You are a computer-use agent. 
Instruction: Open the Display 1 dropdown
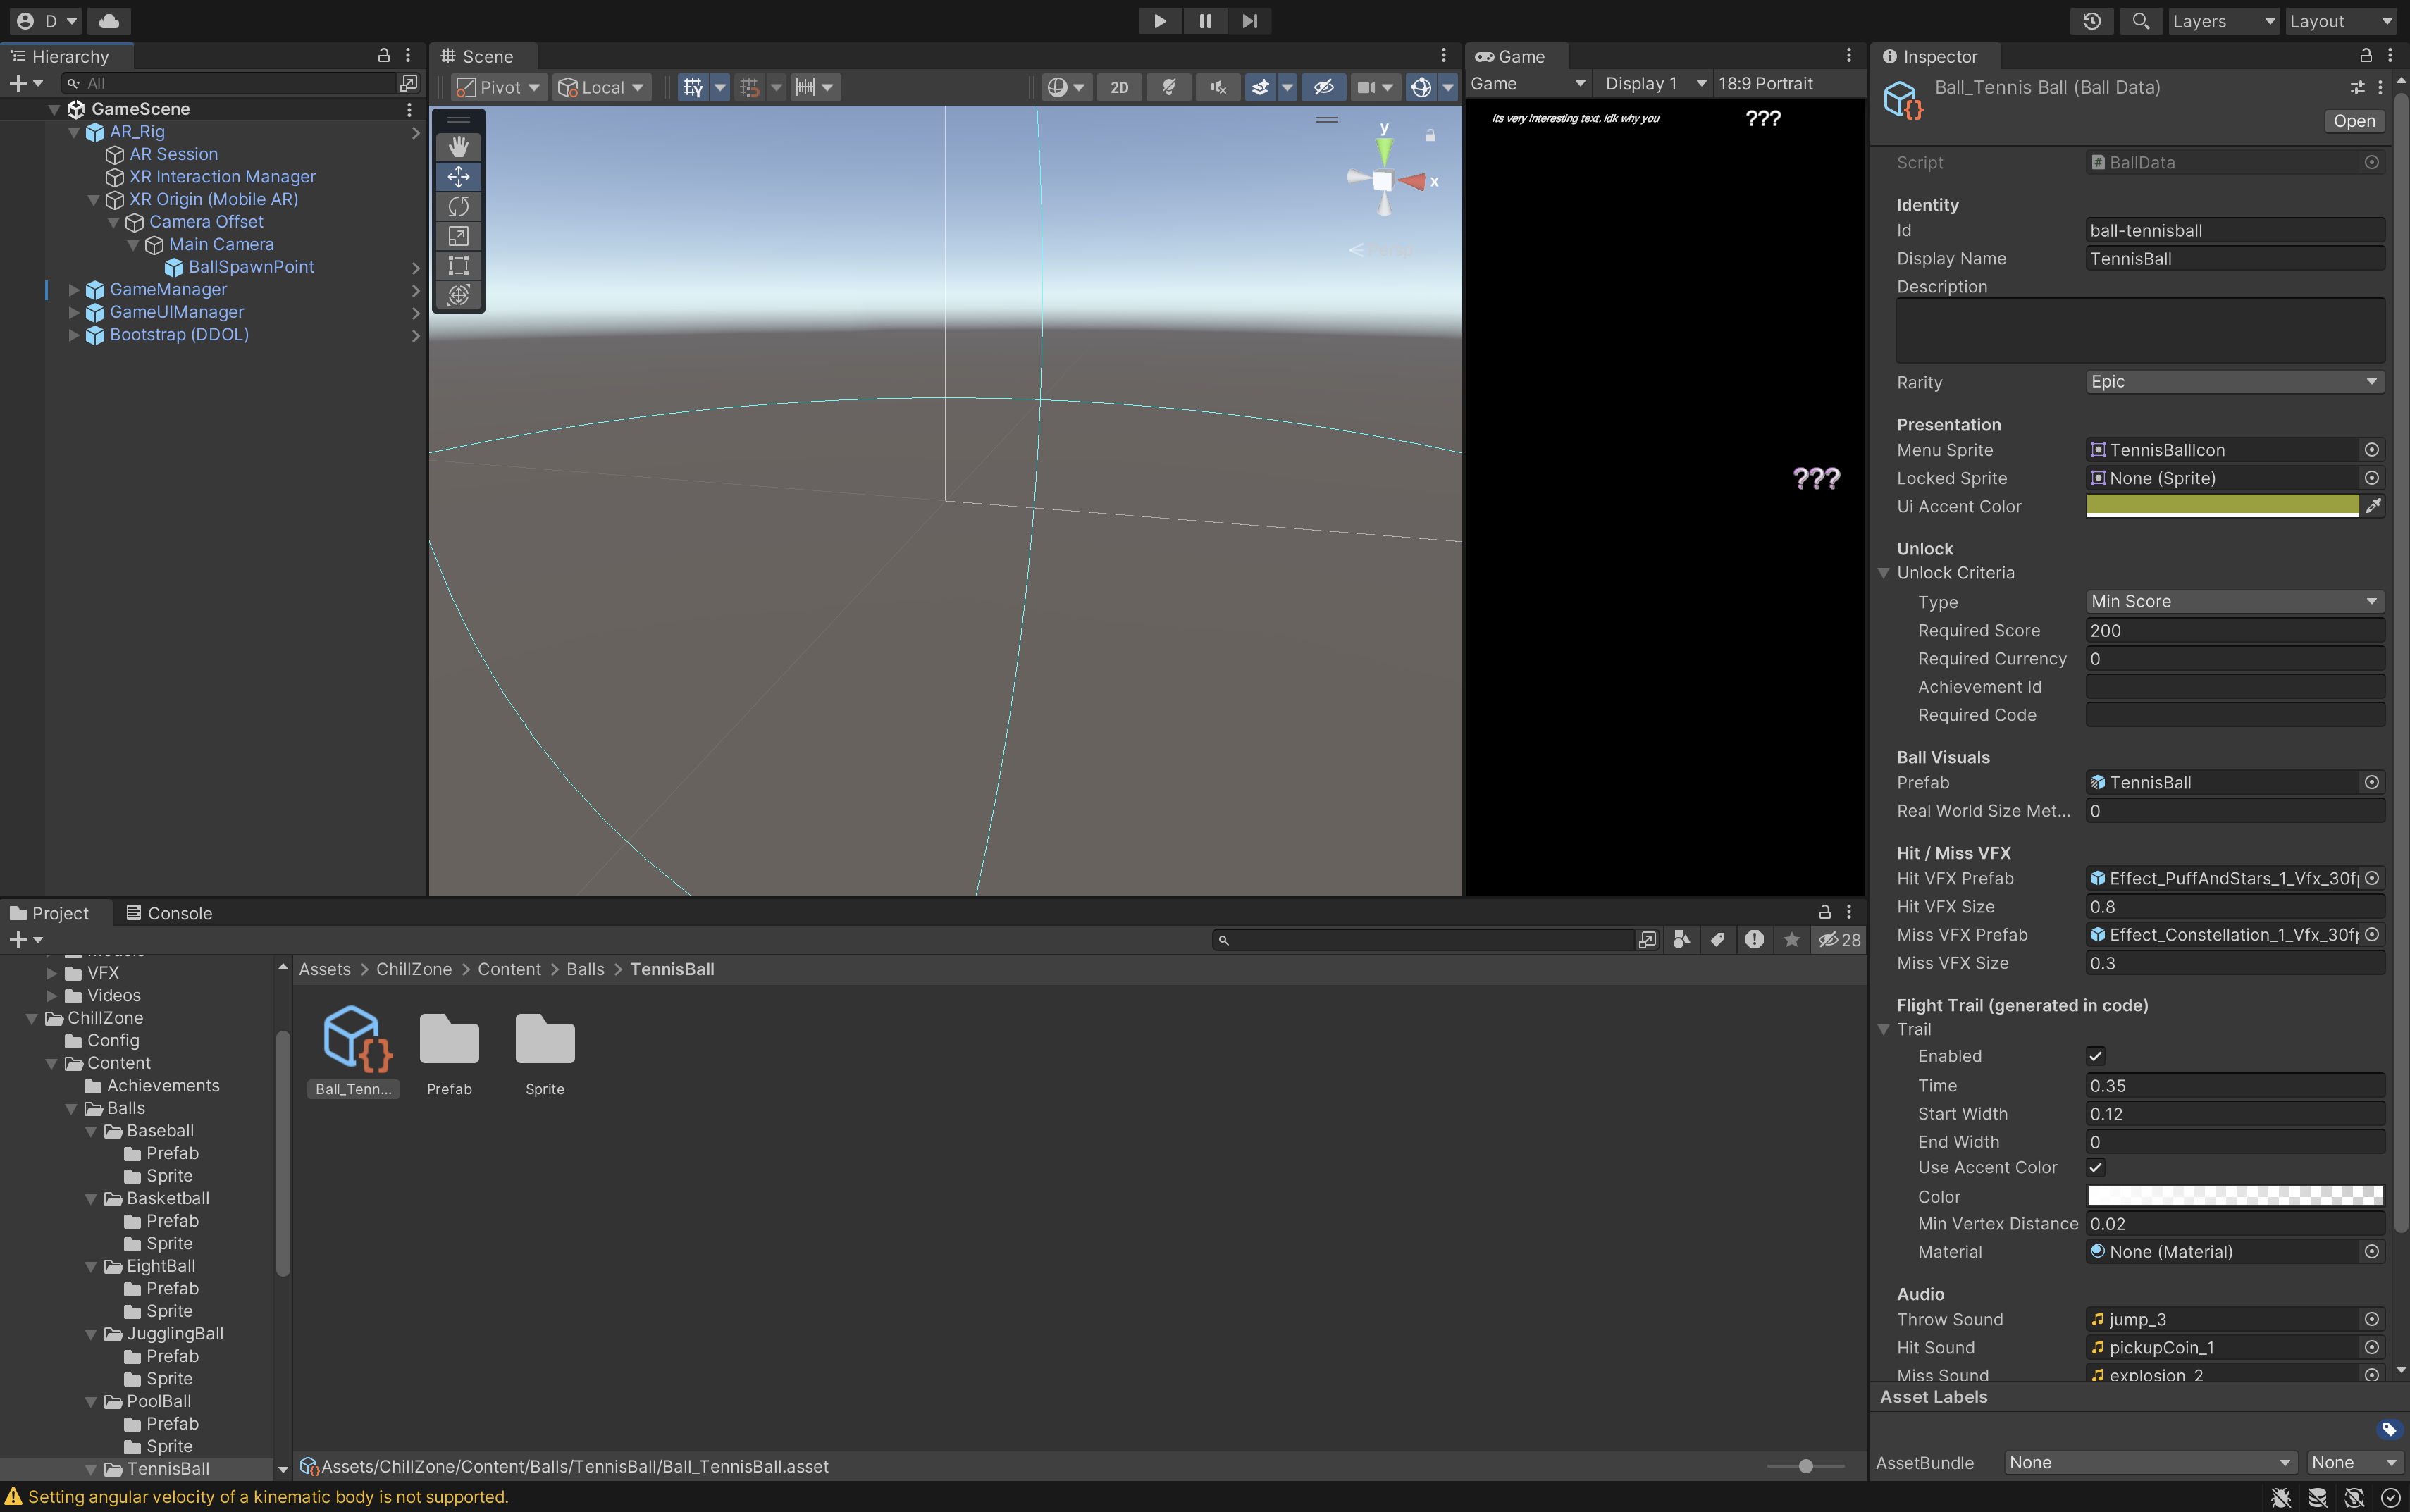tap(1654, 84)
